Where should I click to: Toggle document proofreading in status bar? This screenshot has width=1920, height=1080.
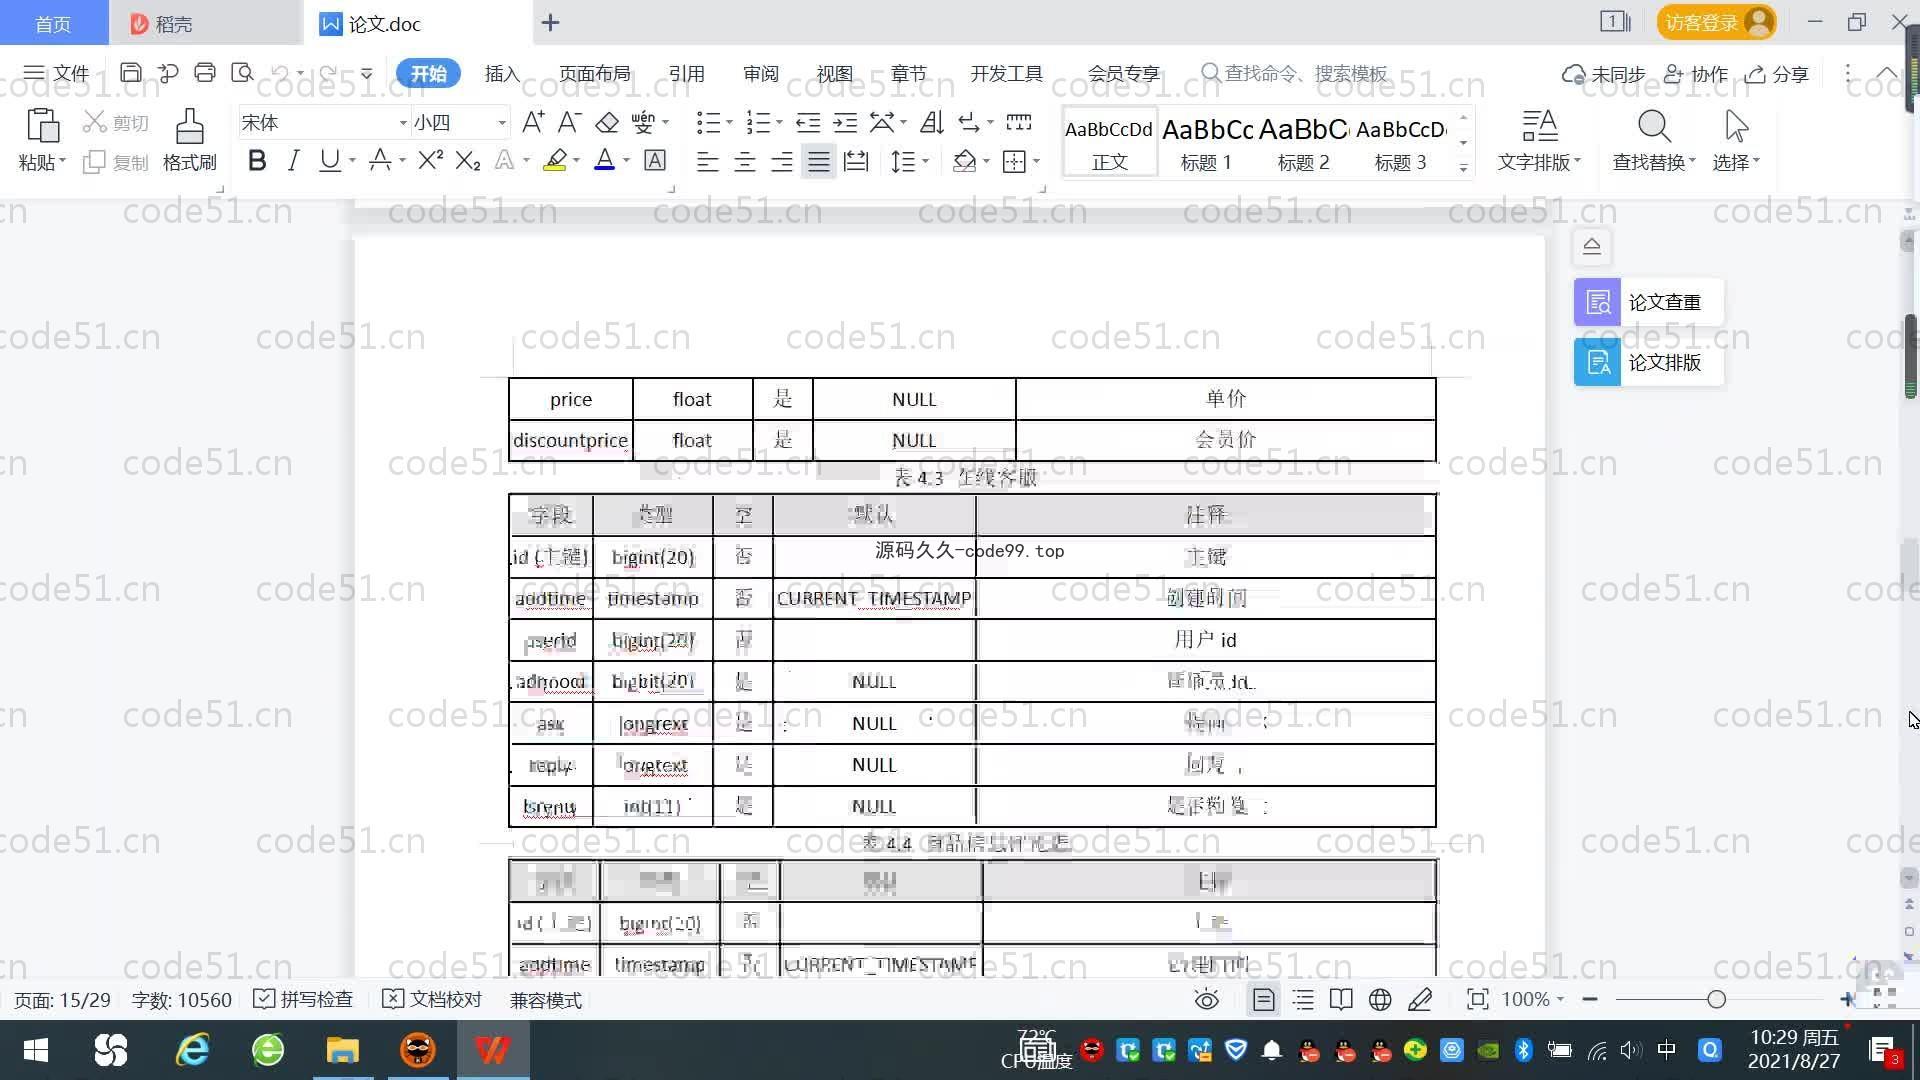[x=432, y=999]
